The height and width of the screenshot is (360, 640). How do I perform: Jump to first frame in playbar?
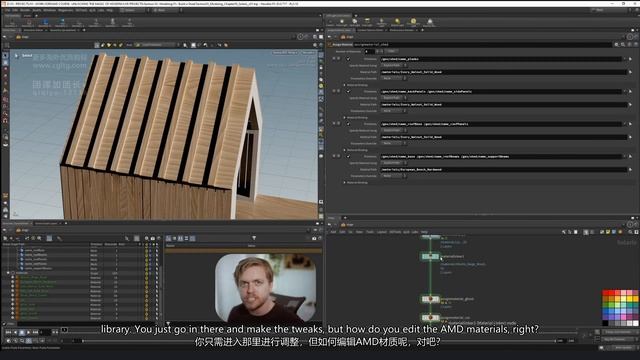[x=8, y=332]
